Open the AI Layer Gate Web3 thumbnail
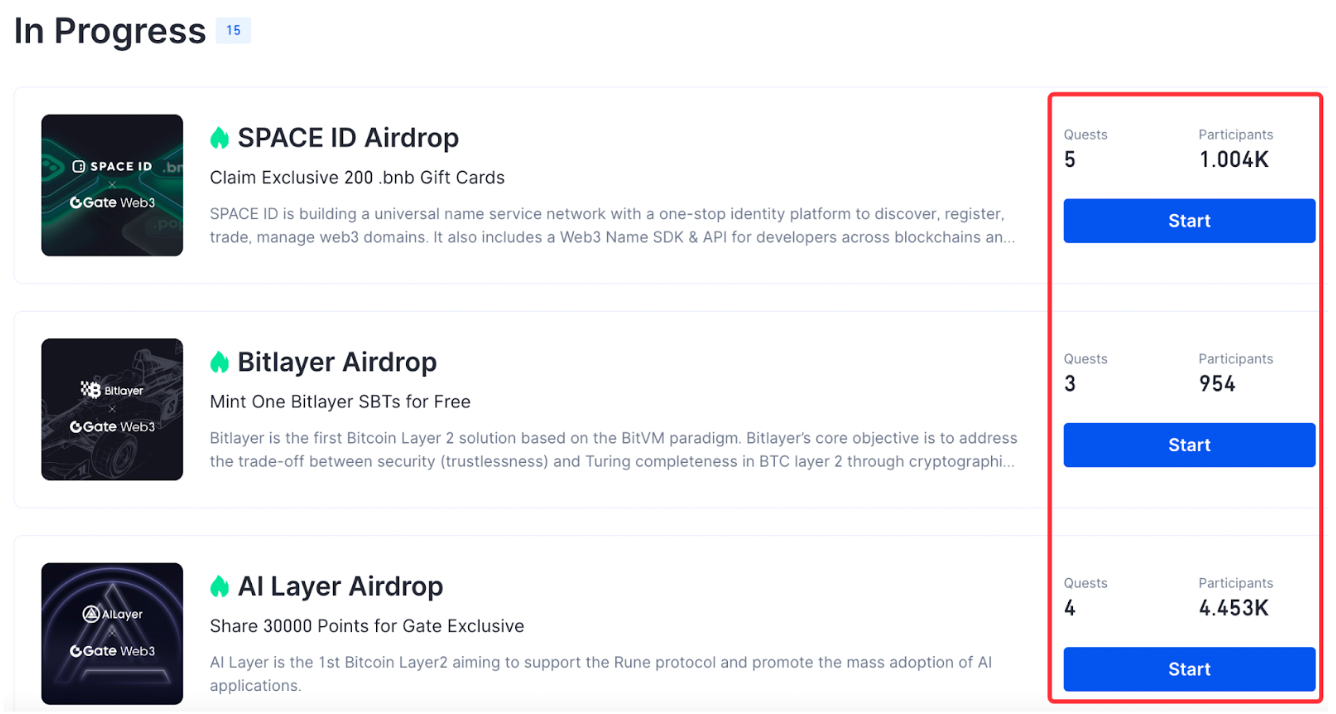 [x=112, y=633]
